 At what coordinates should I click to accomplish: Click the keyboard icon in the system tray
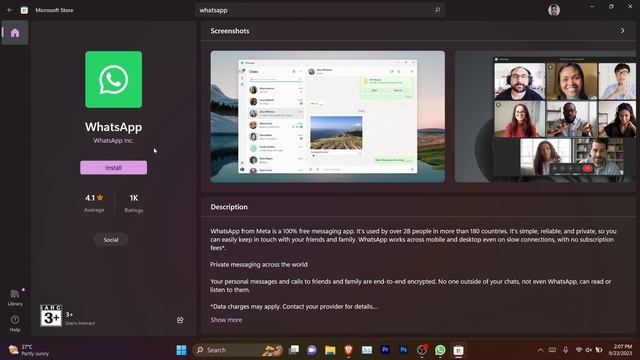pos(552,350)
